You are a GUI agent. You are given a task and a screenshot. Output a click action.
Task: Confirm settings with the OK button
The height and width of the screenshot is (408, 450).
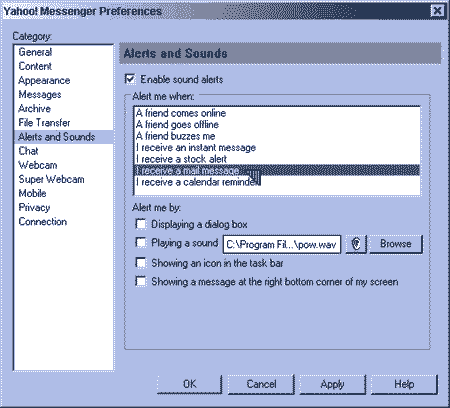(189, 384)
